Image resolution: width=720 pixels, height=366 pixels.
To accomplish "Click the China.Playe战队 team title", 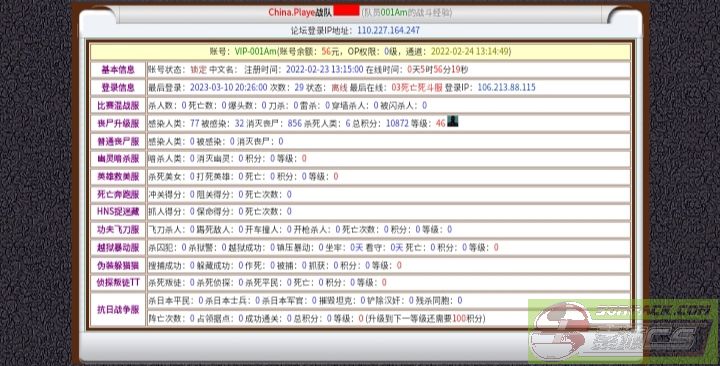I will pos(300,12).
